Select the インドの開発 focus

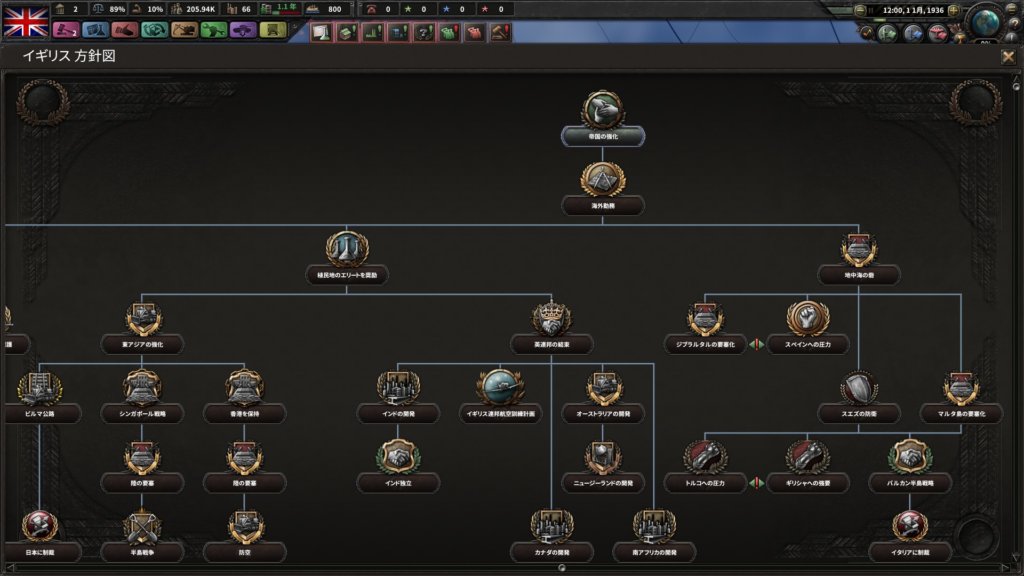click(x=398, y=396)
